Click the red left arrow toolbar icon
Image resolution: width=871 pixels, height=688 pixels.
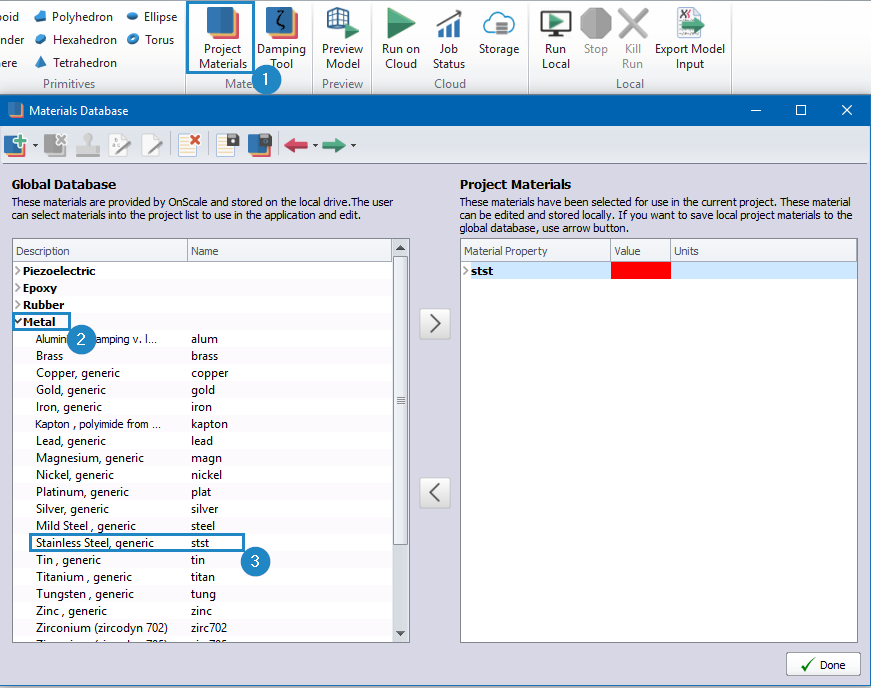point(296,145)
